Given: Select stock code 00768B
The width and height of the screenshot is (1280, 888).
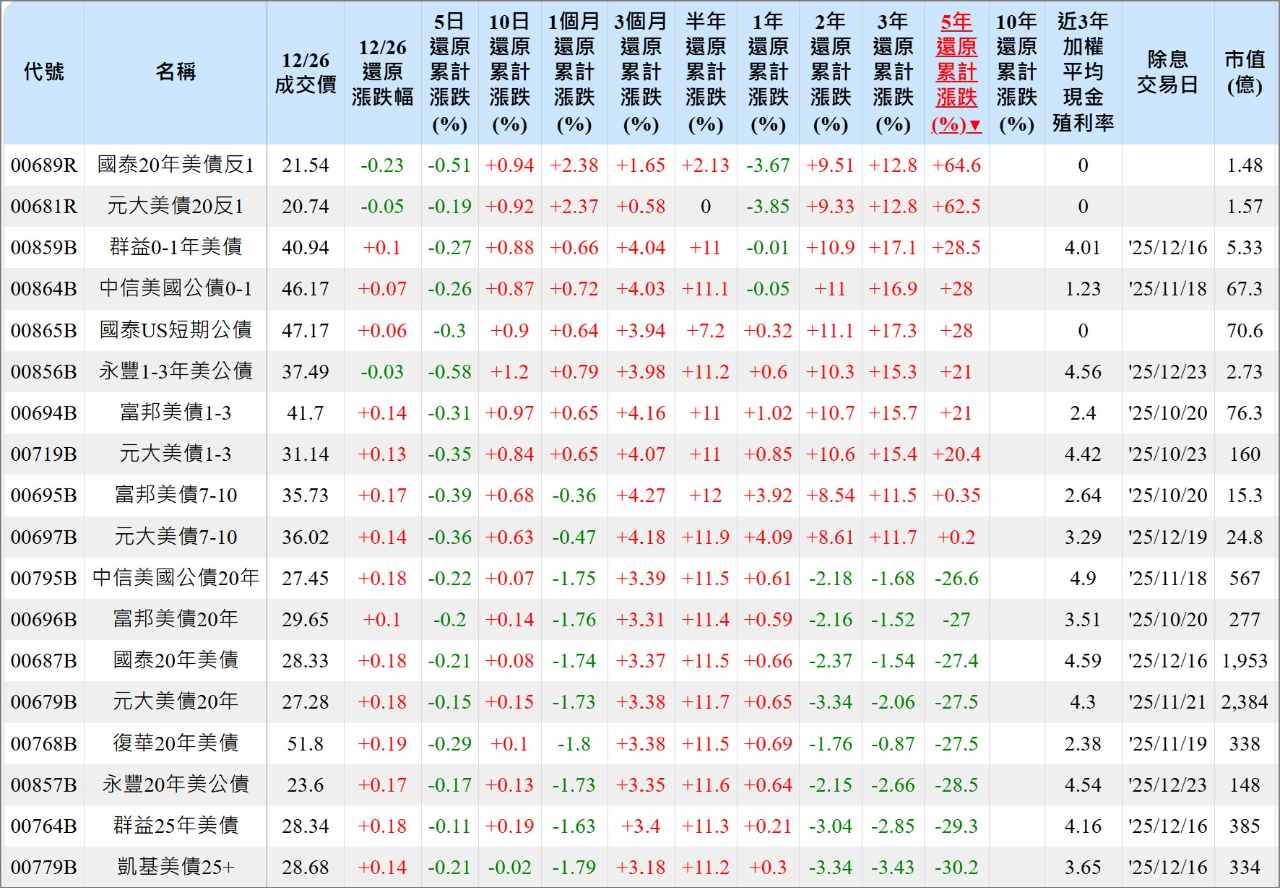Looking at the screenshot, I should 43,743.
